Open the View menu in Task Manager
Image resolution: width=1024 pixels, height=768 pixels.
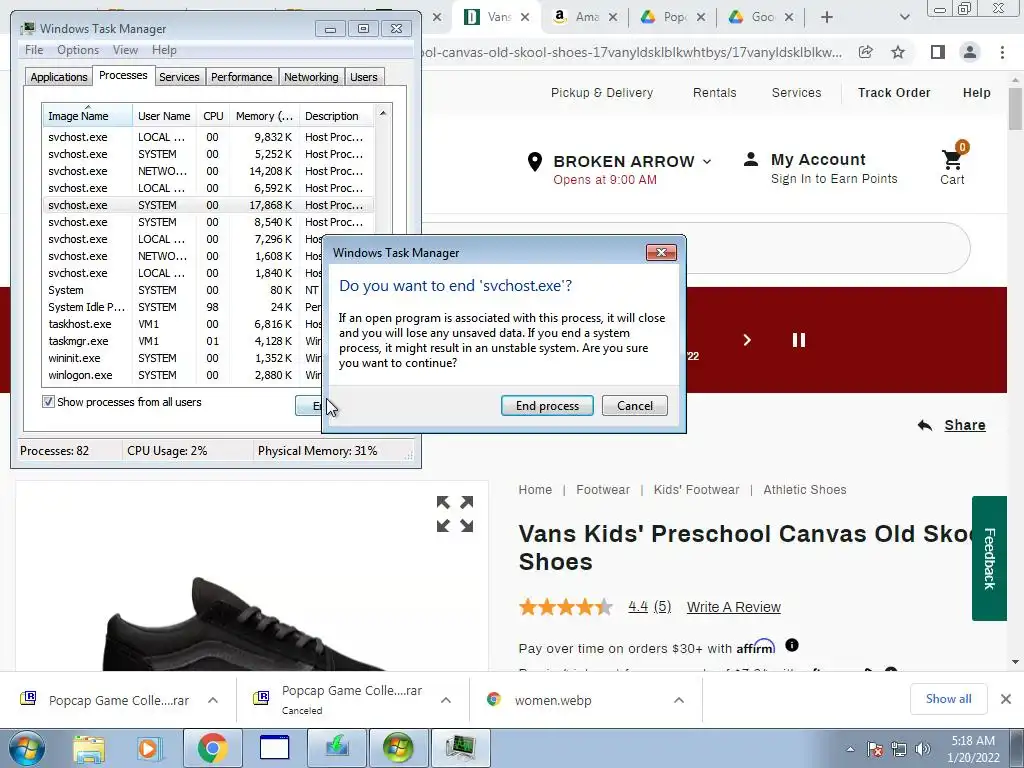125,50
